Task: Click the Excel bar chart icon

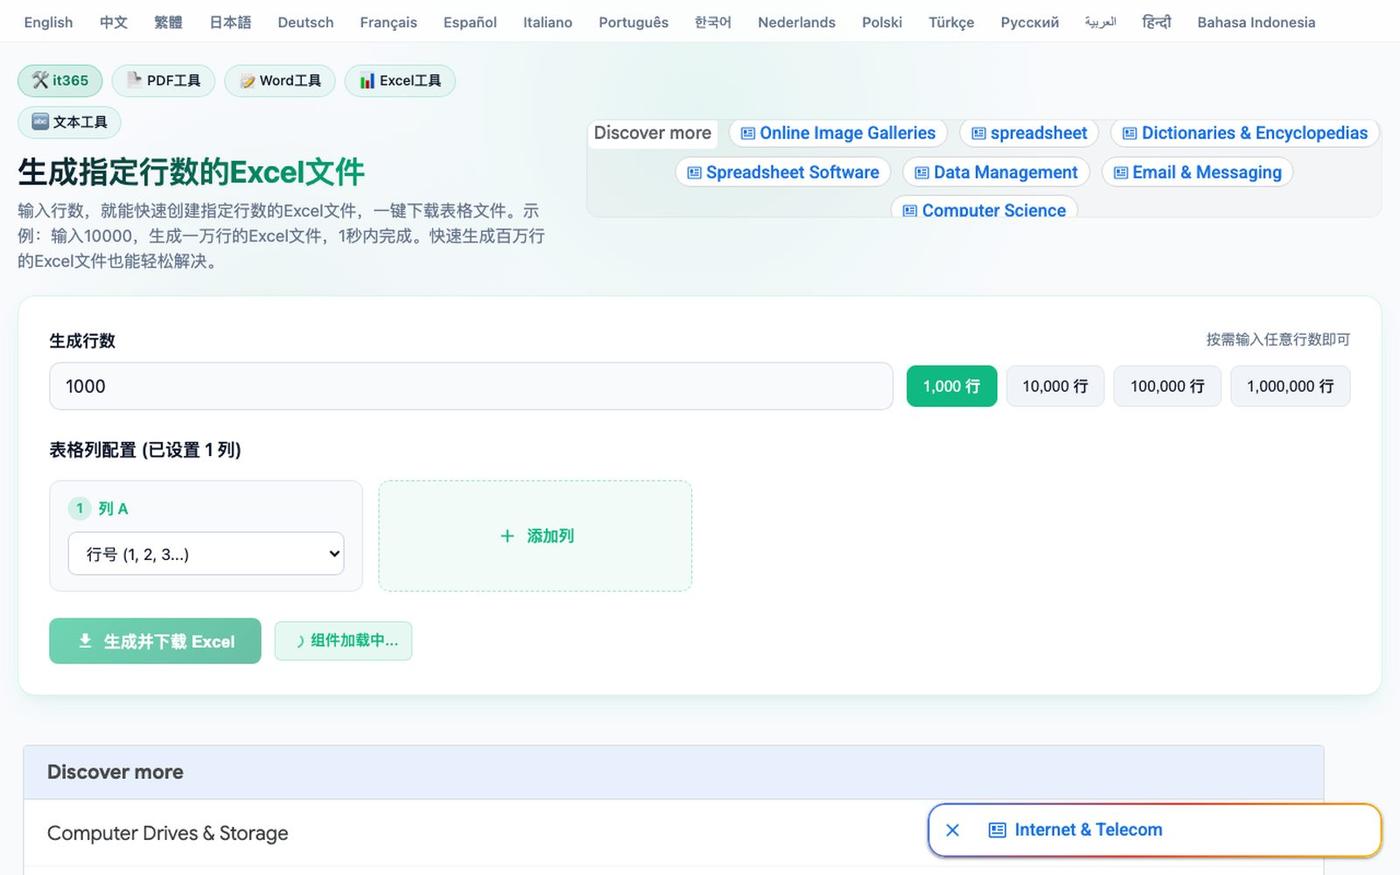Action: [x=367, y=80]
